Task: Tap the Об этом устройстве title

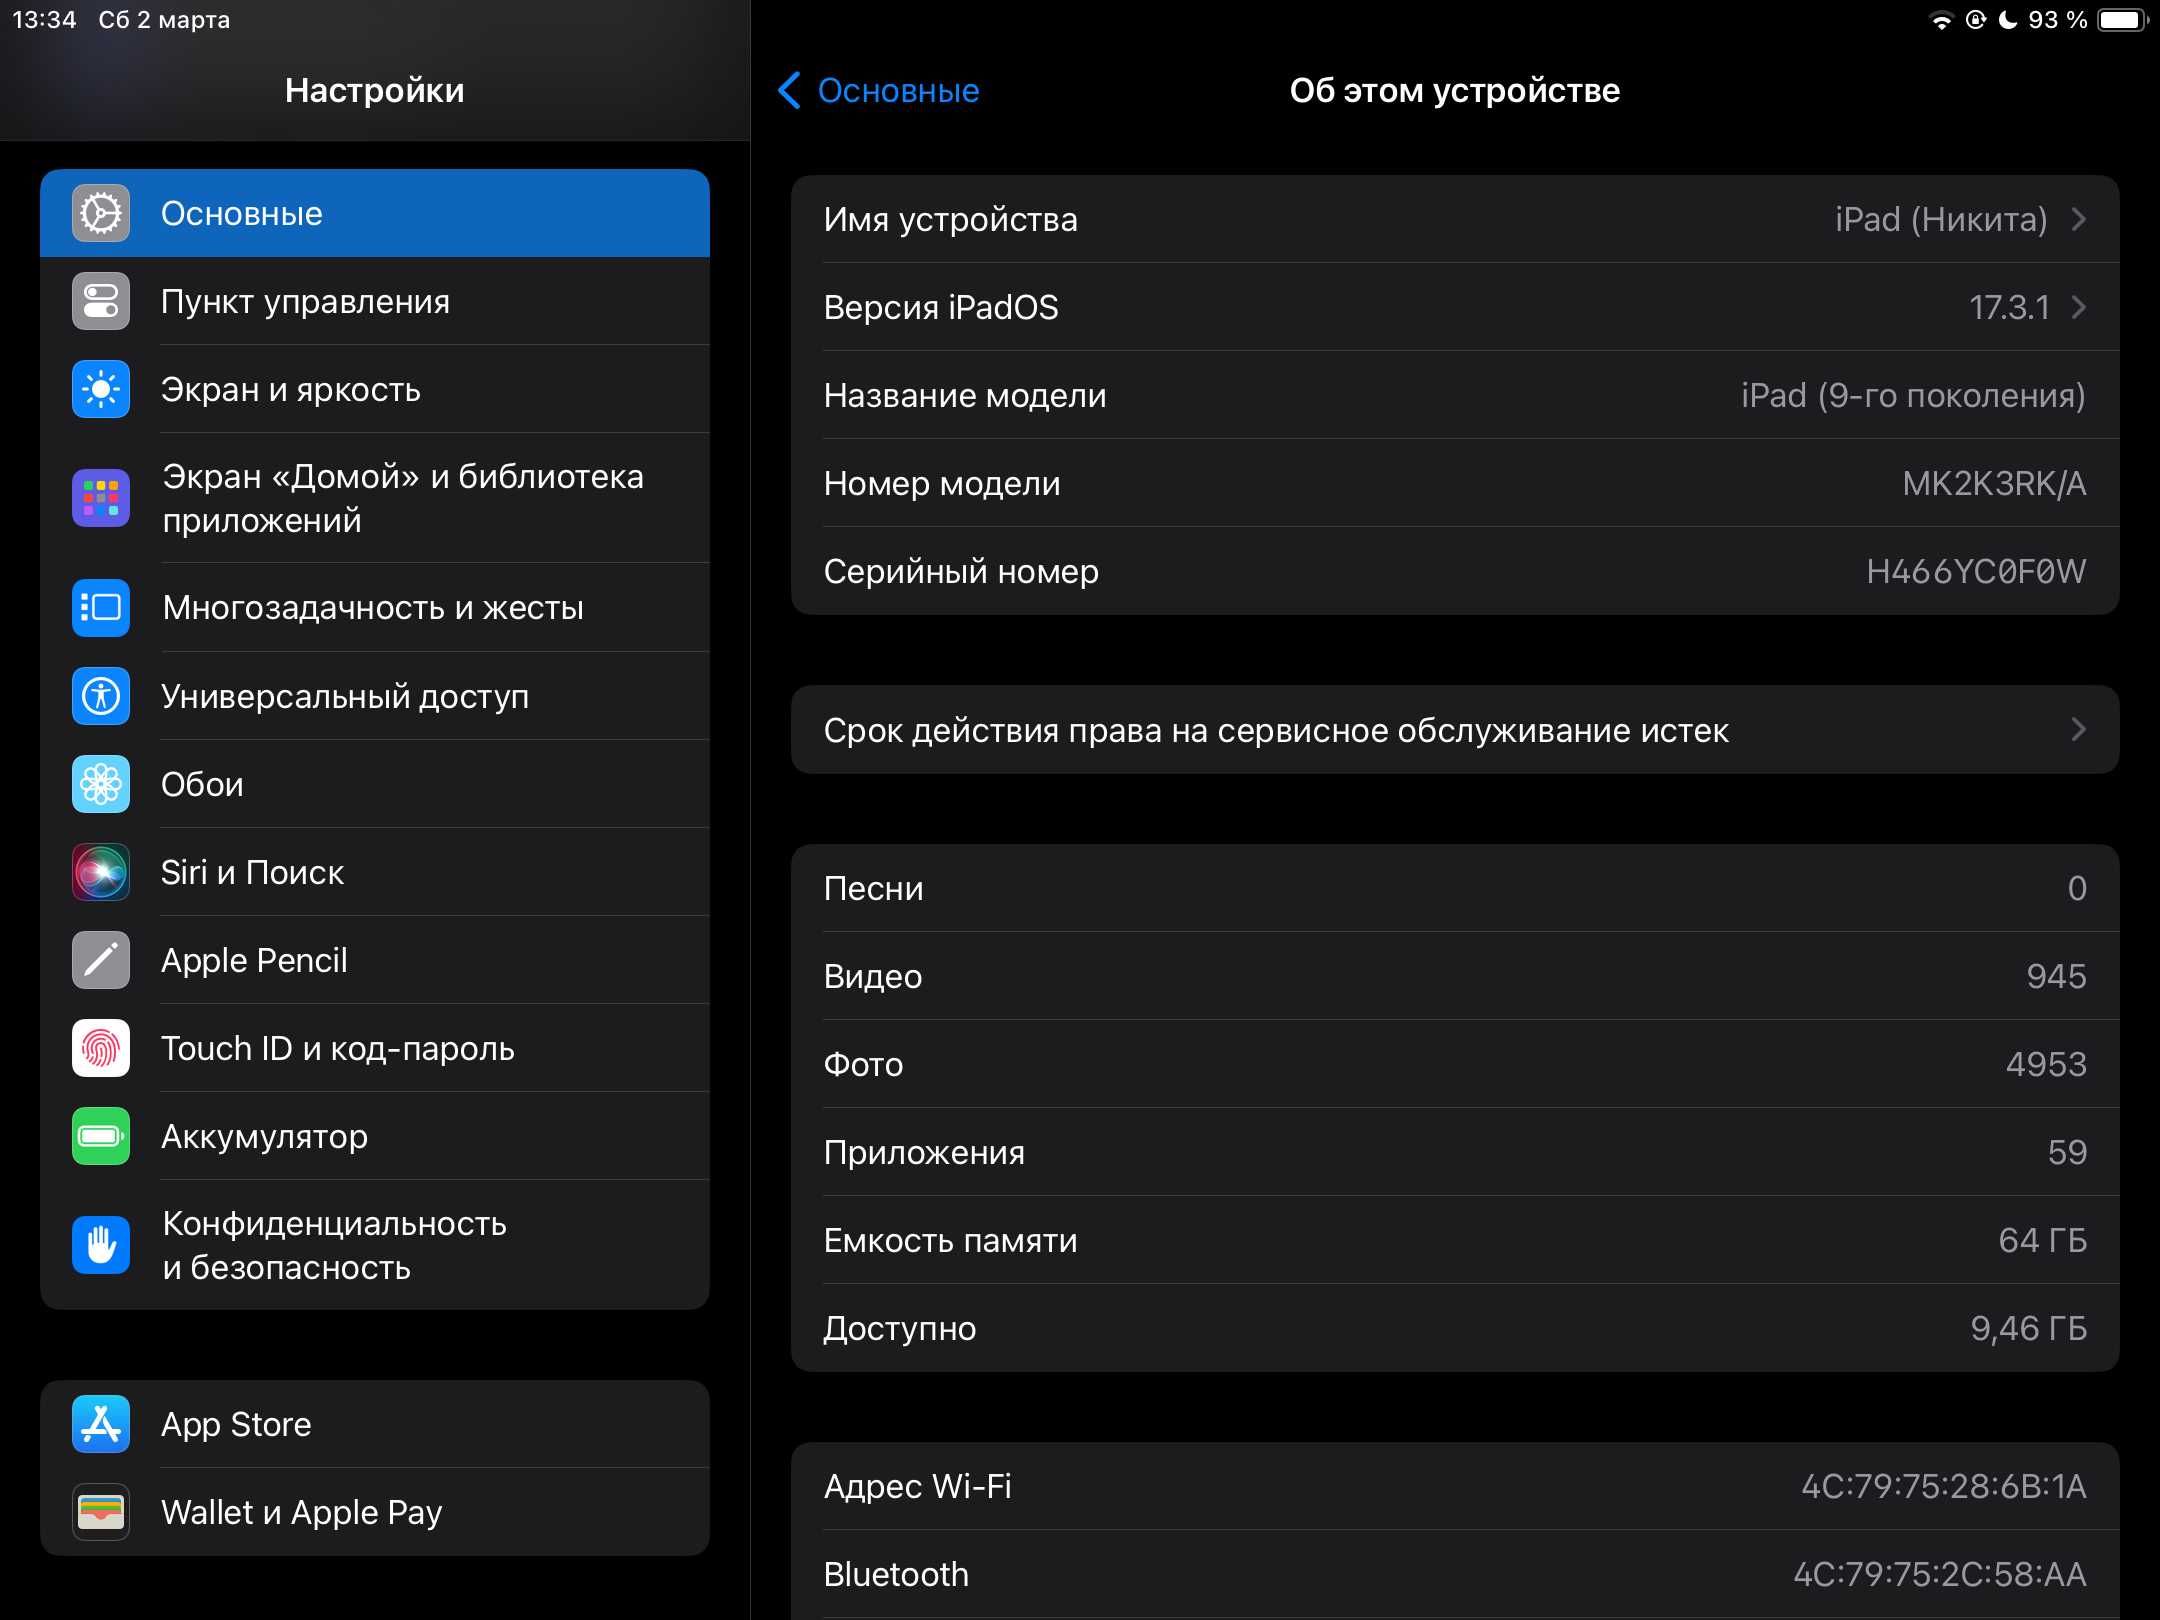Action: click(x=1454, y=90)
